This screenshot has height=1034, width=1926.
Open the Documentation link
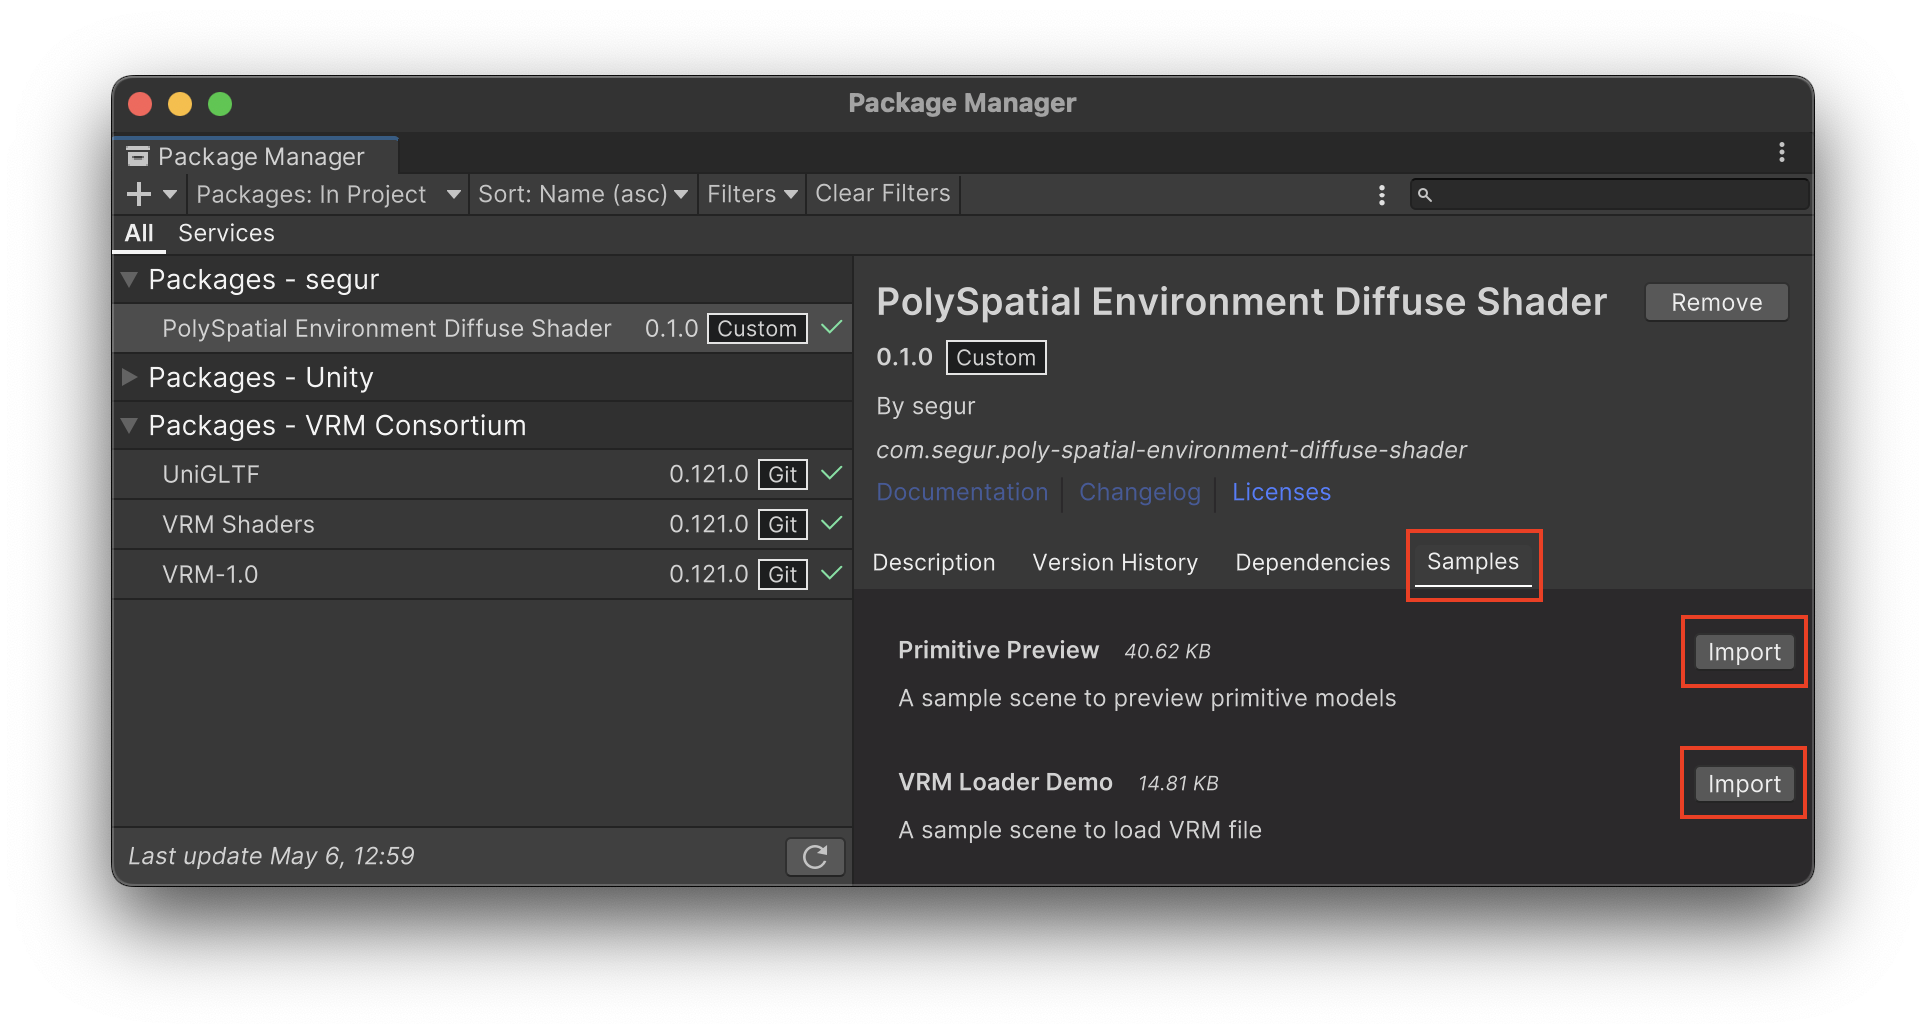(x=962, y=492)
